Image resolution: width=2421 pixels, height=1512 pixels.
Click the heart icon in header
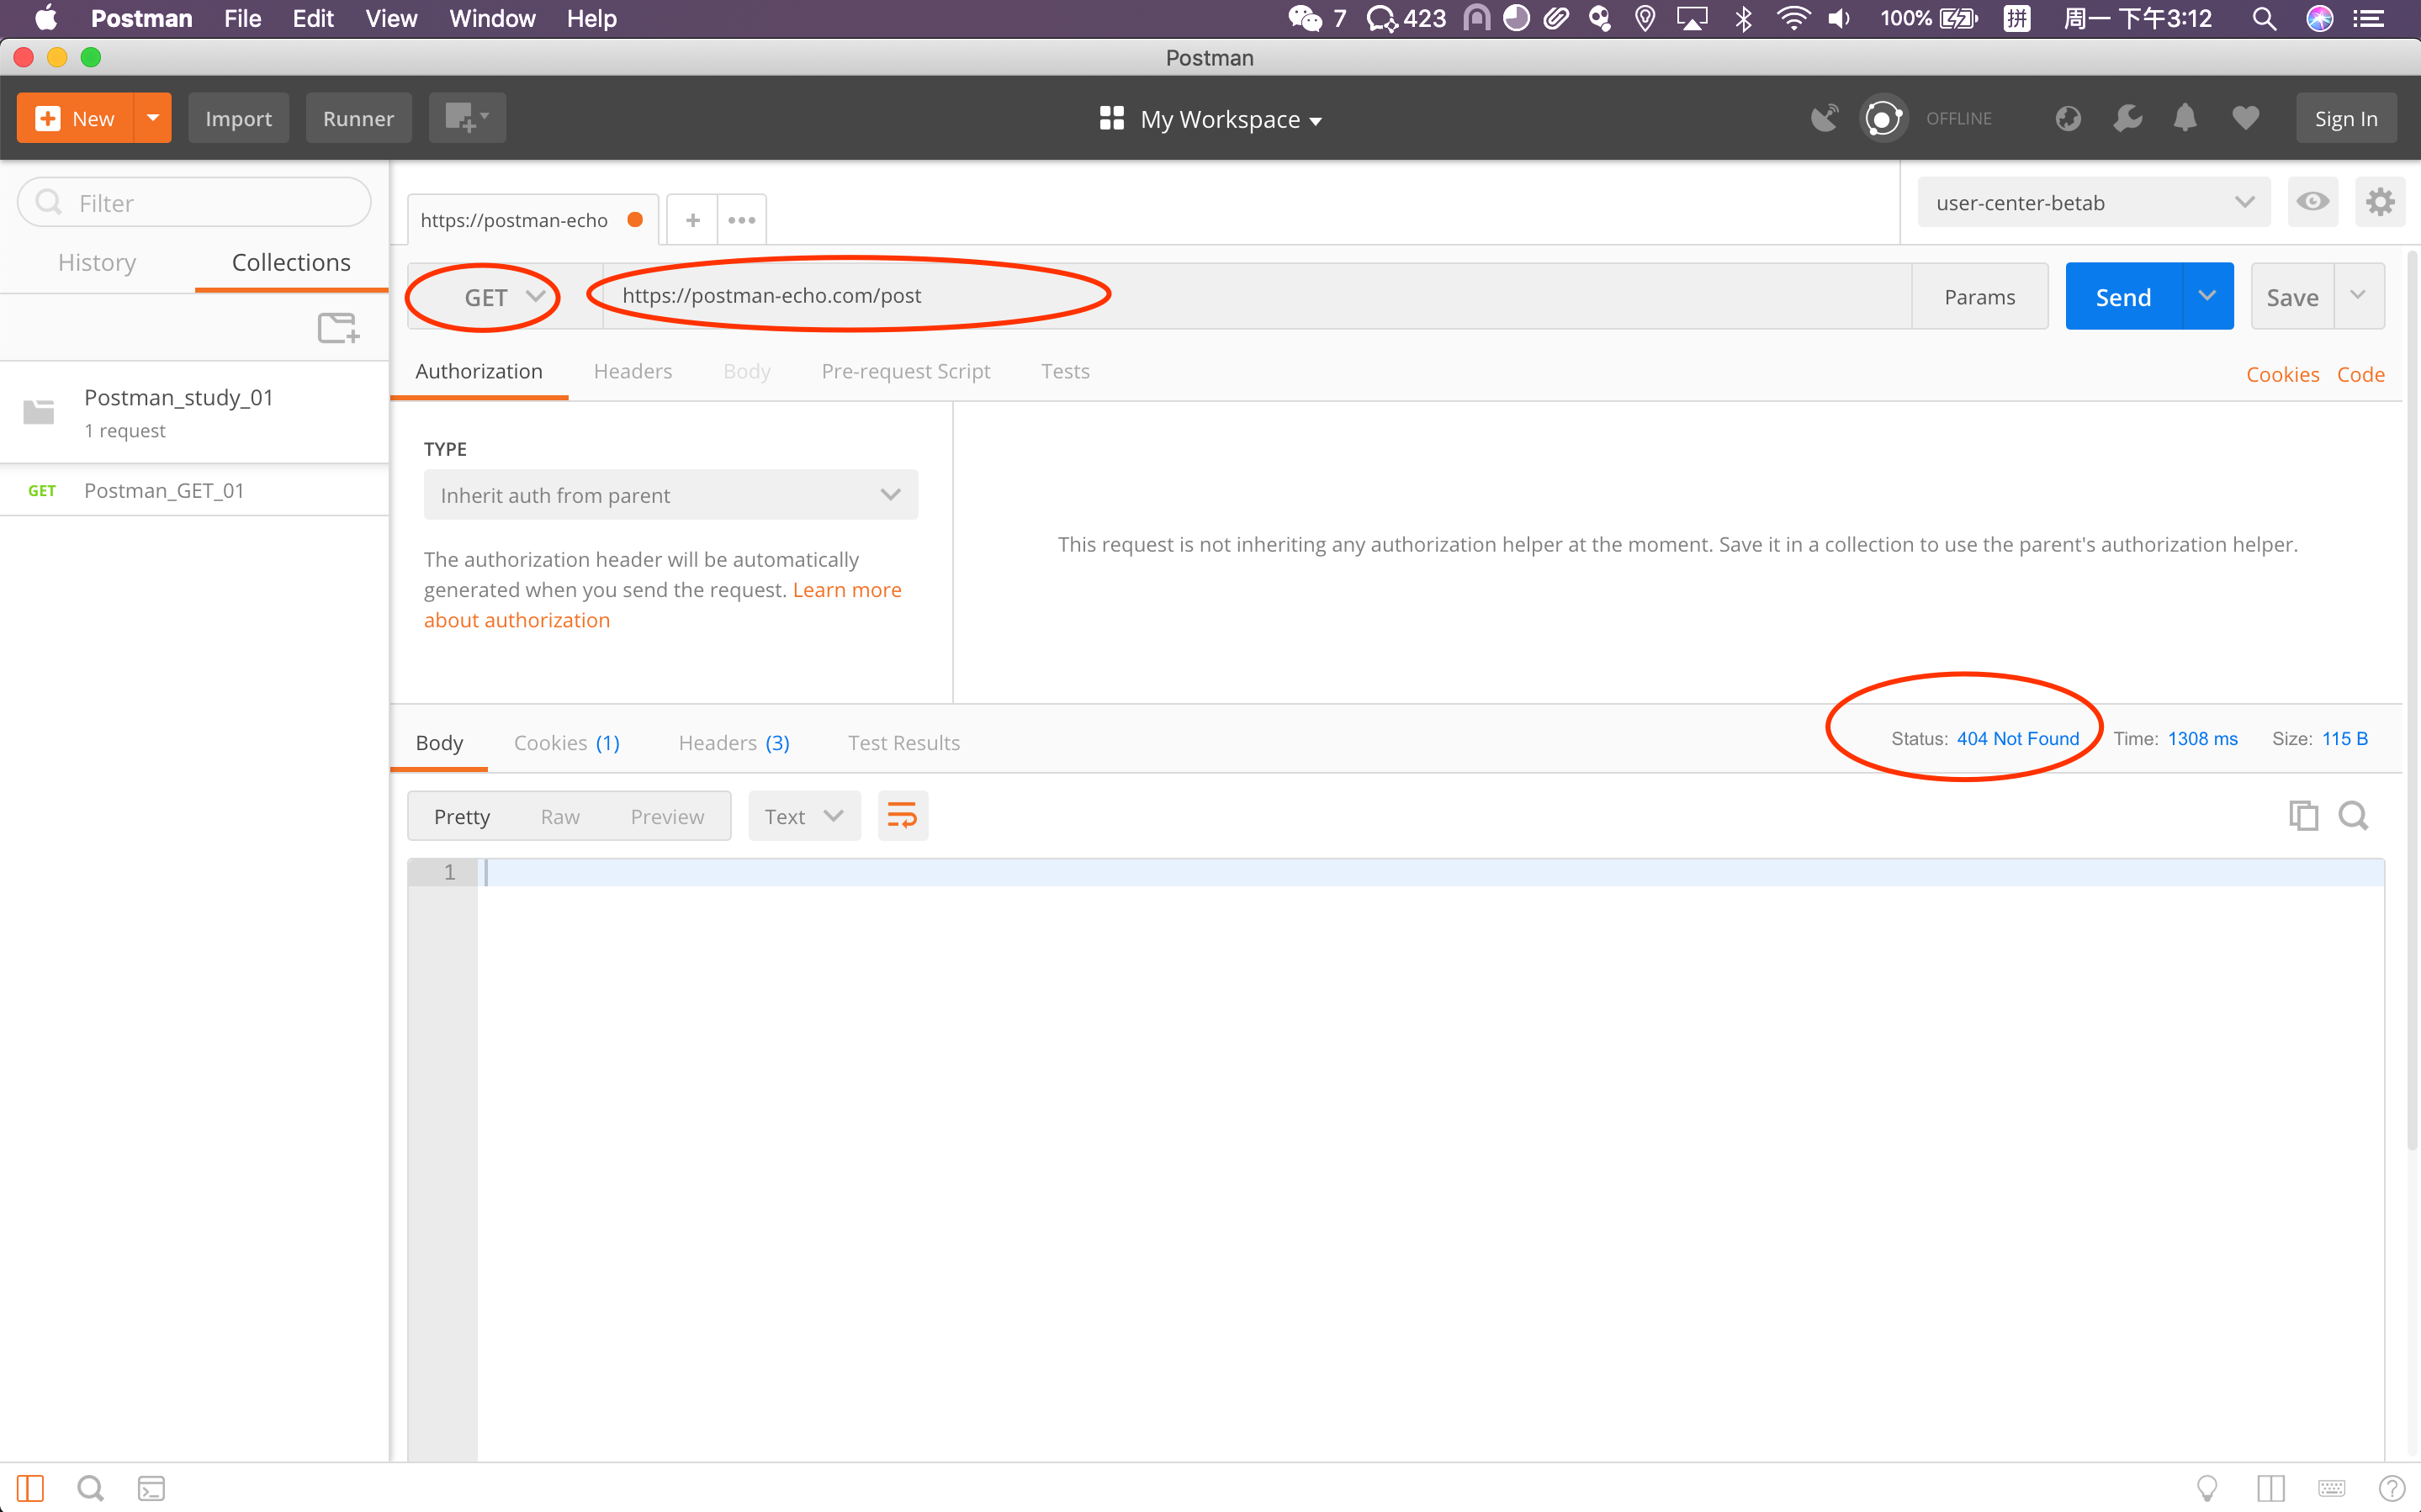[2246, 118]
